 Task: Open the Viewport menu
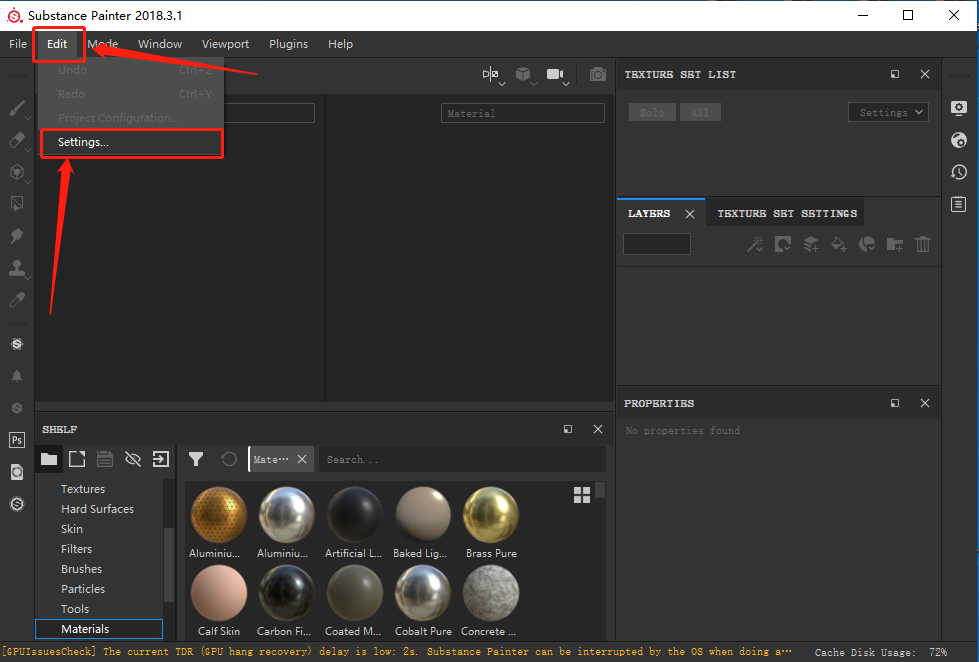coord(225,44)
